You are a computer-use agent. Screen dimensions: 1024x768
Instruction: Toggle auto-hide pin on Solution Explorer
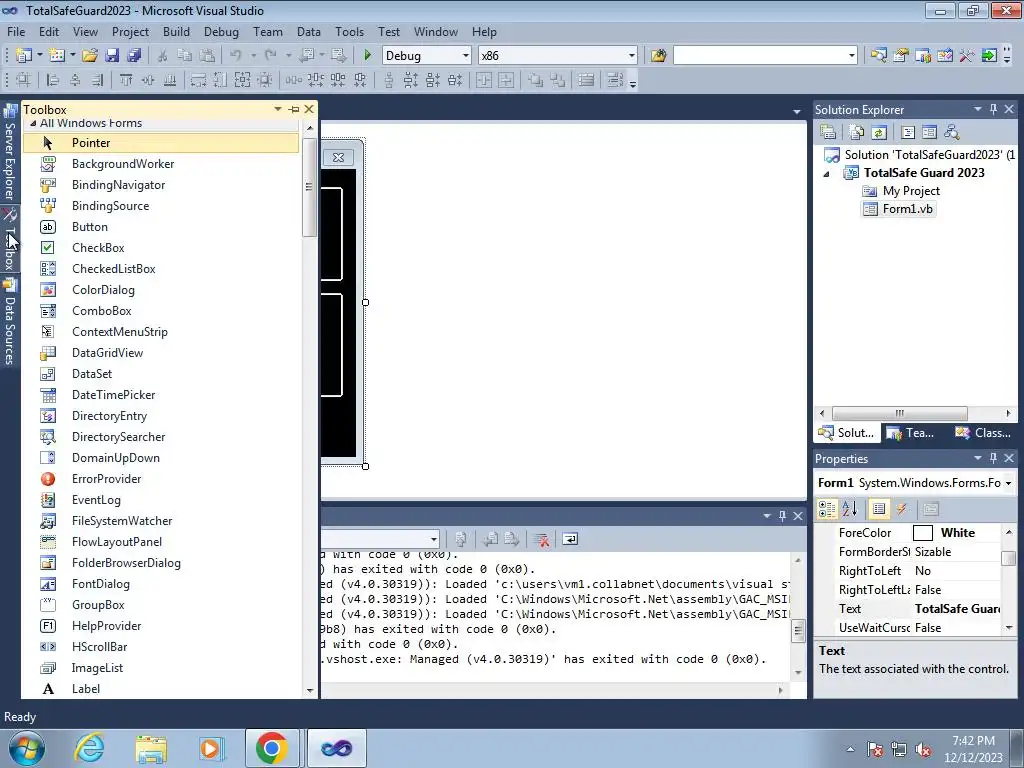pos(993,109)
